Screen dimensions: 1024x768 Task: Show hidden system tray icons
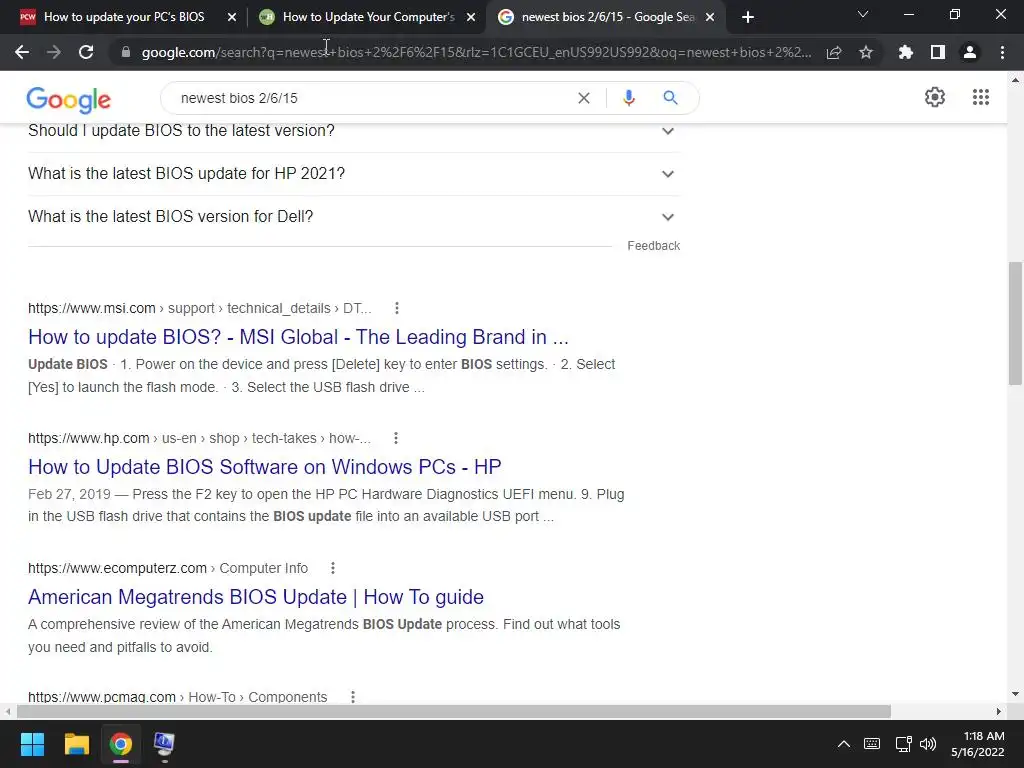[844, 744]
